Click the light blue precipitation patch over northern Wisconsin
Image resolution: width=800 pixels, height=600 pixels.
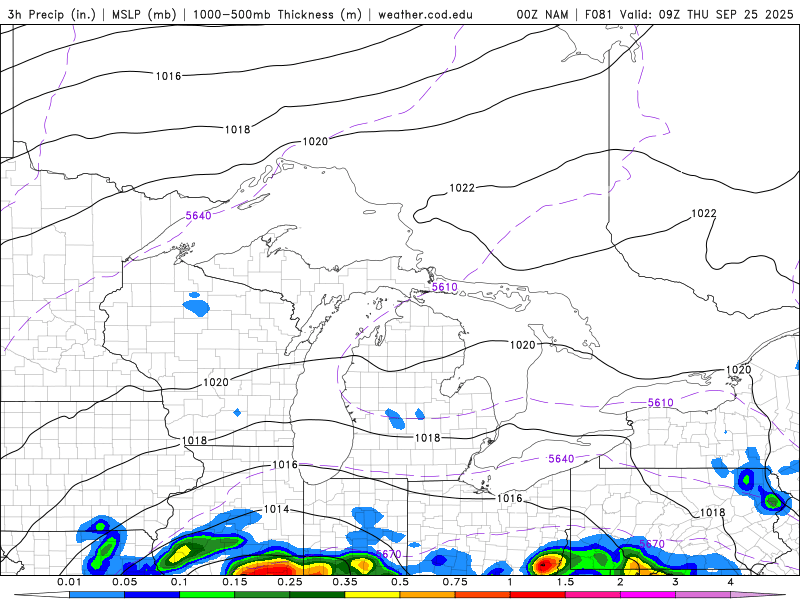196,308
